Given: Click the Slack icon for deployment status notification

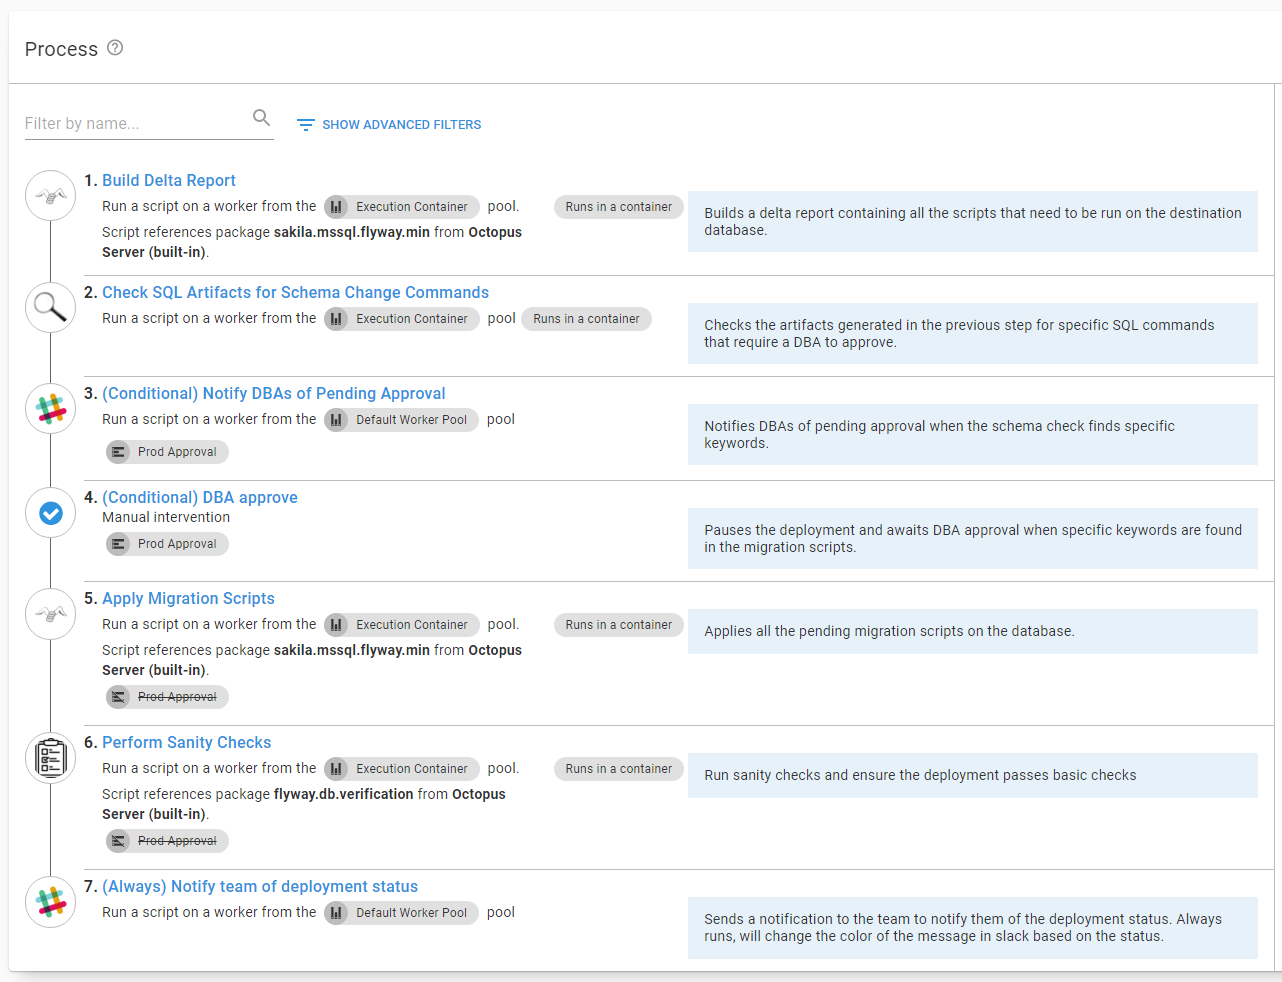Looking at the screenshot, I should 50,901.
